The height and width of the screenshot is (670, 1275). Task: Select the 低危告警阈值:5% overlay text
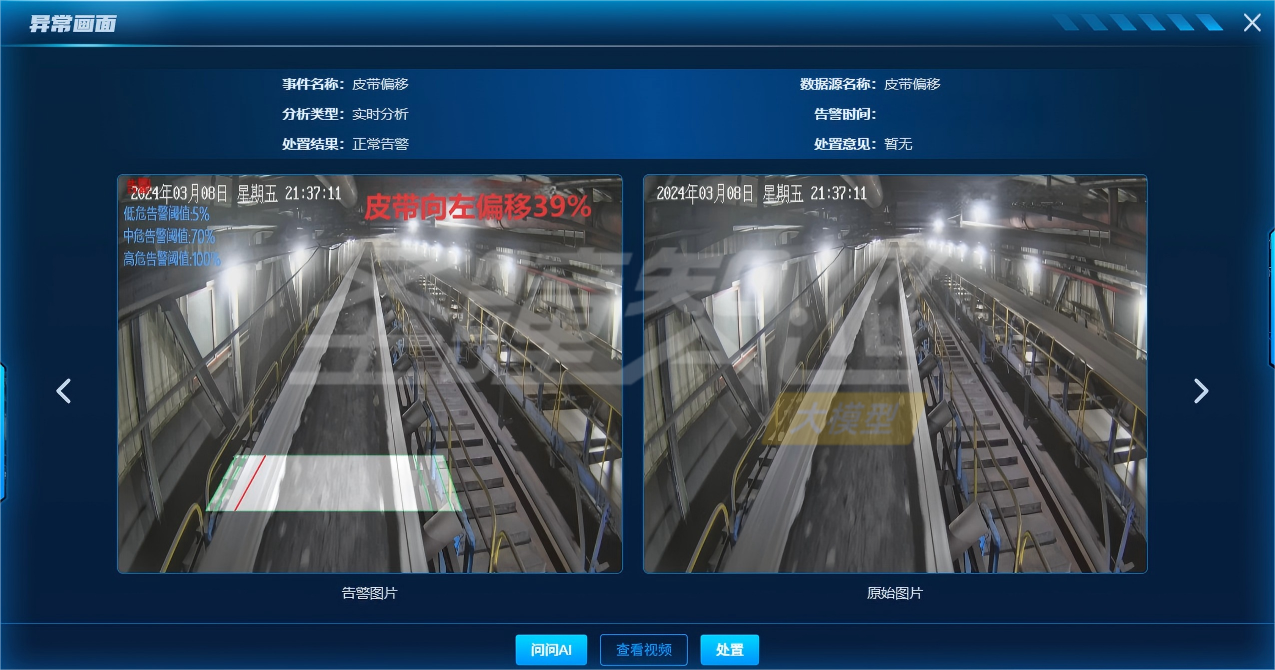point(166,214)
